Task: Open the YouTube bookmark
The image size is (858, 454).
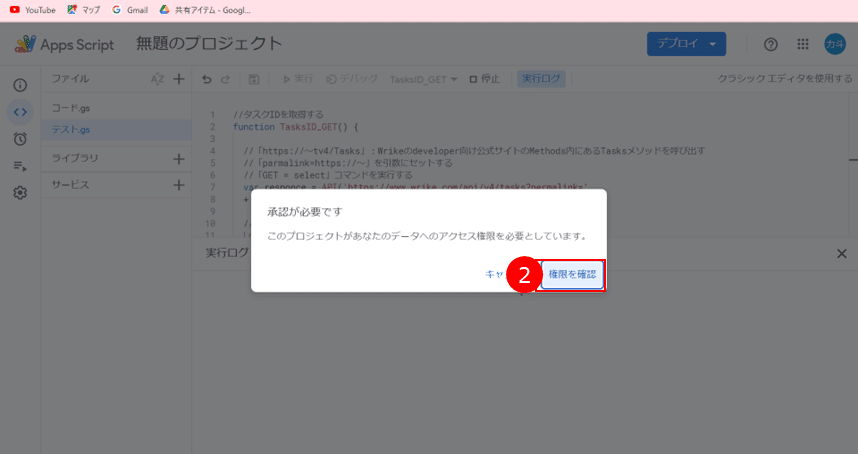Action: tap(33, 10)
